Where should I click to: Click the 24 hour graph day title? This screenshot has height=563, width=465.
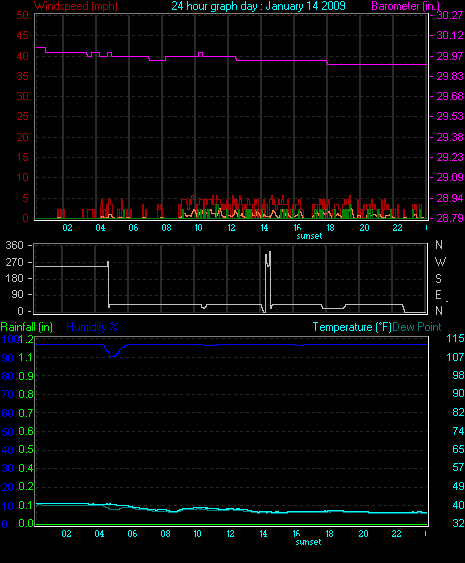tap(258, 6)
